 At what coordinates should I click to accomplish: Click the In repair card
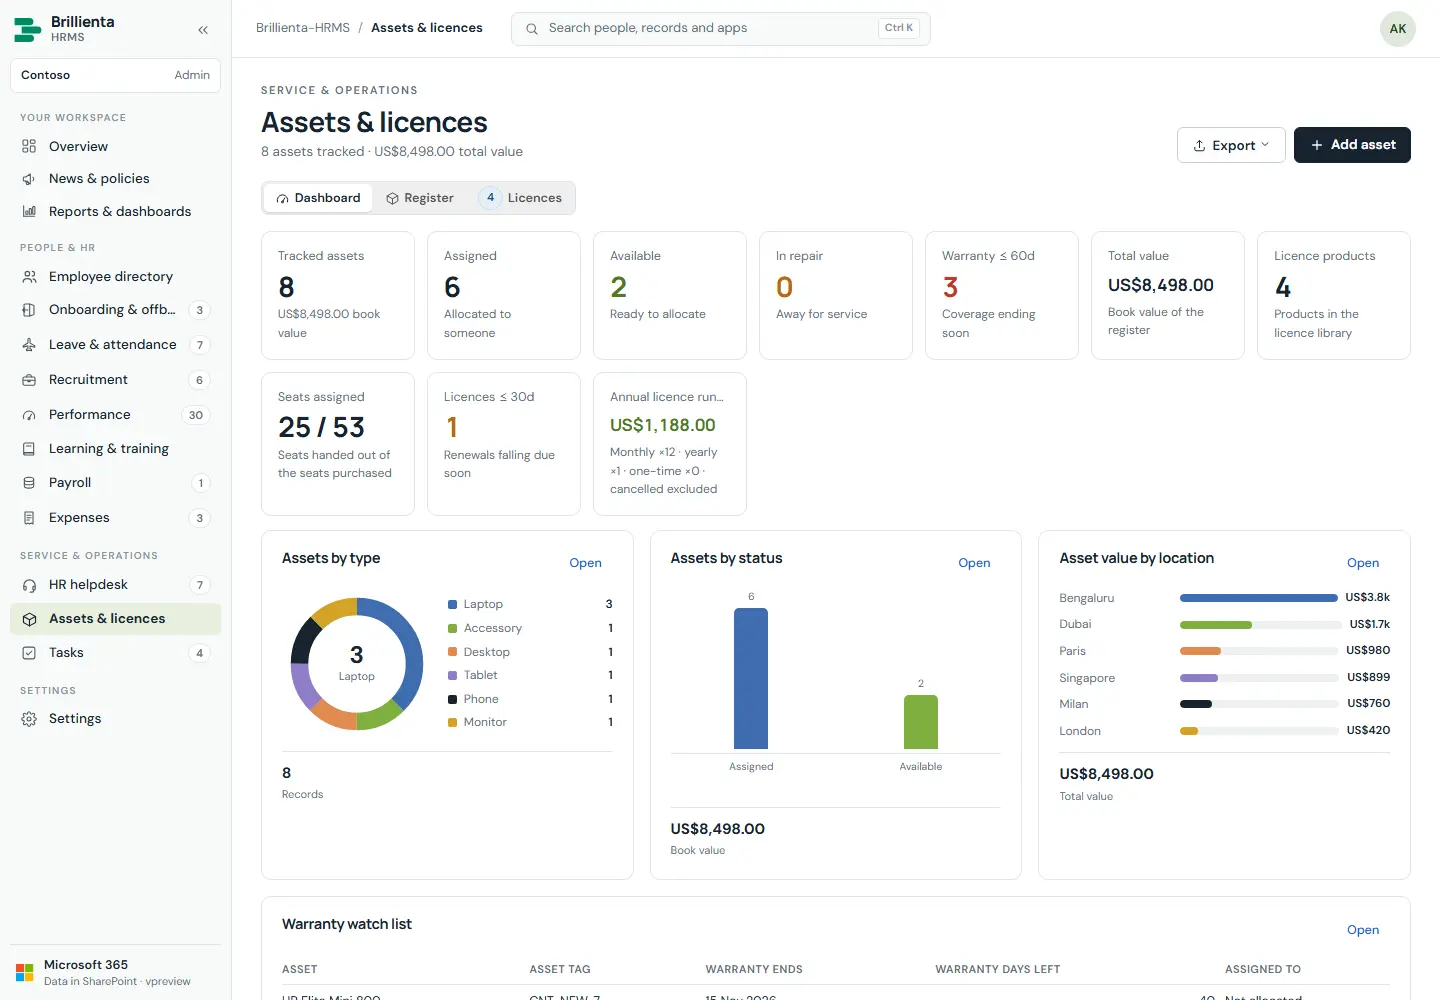click(836, 295)
